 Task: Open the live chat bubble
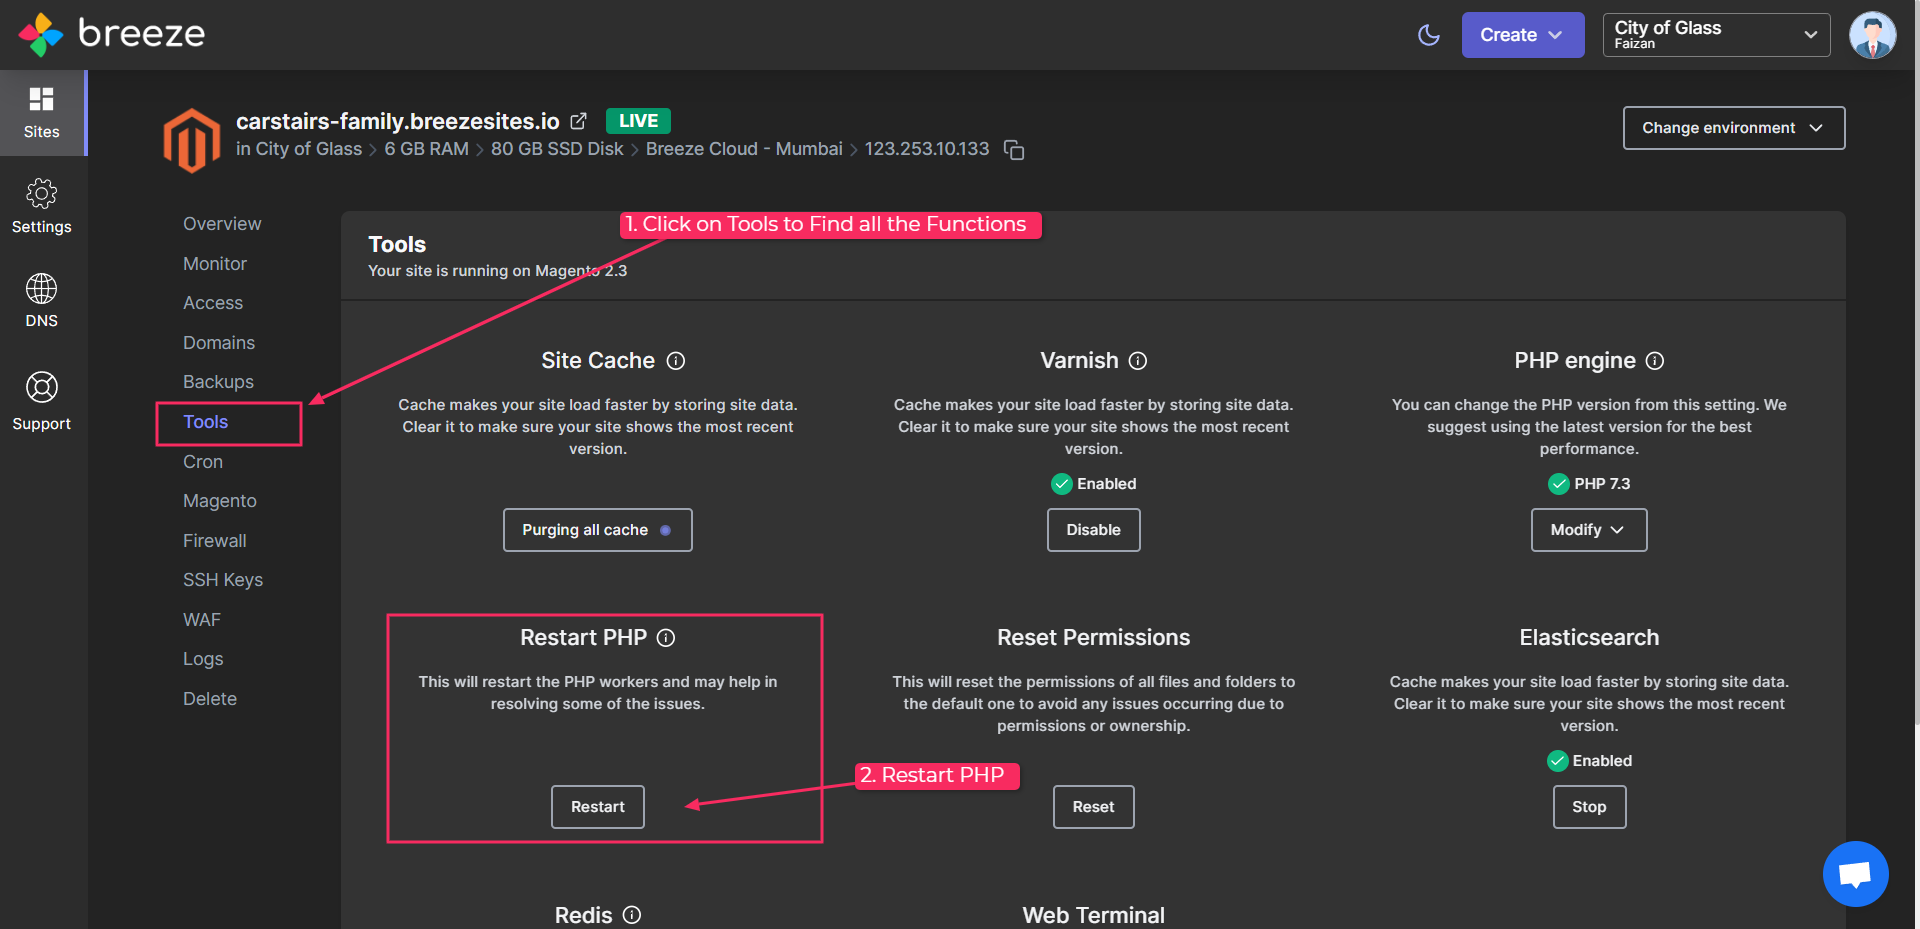pyautogui.click(x=1855, y=874)
